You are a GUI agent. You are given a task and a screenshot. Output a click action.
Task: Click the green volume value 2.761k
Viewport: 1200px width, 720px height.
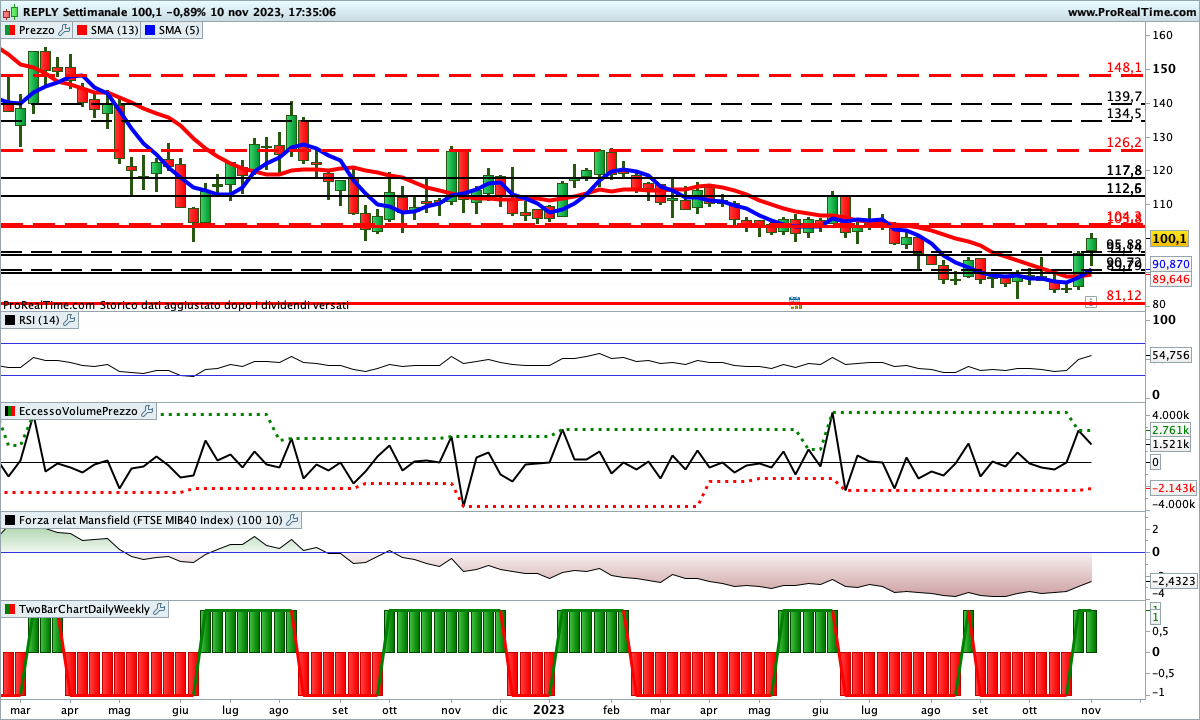pos(1171,429)
